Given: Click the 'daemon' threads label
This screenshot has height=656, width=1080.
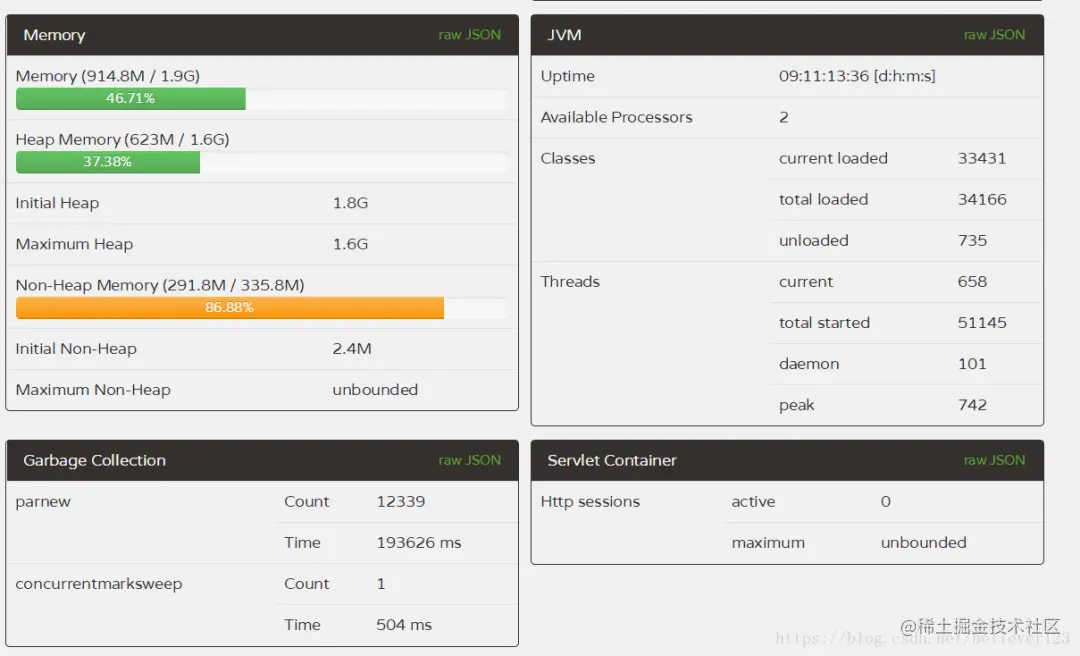Looking at the screenshot, I should pyautogui.click(x=809, y=364).
